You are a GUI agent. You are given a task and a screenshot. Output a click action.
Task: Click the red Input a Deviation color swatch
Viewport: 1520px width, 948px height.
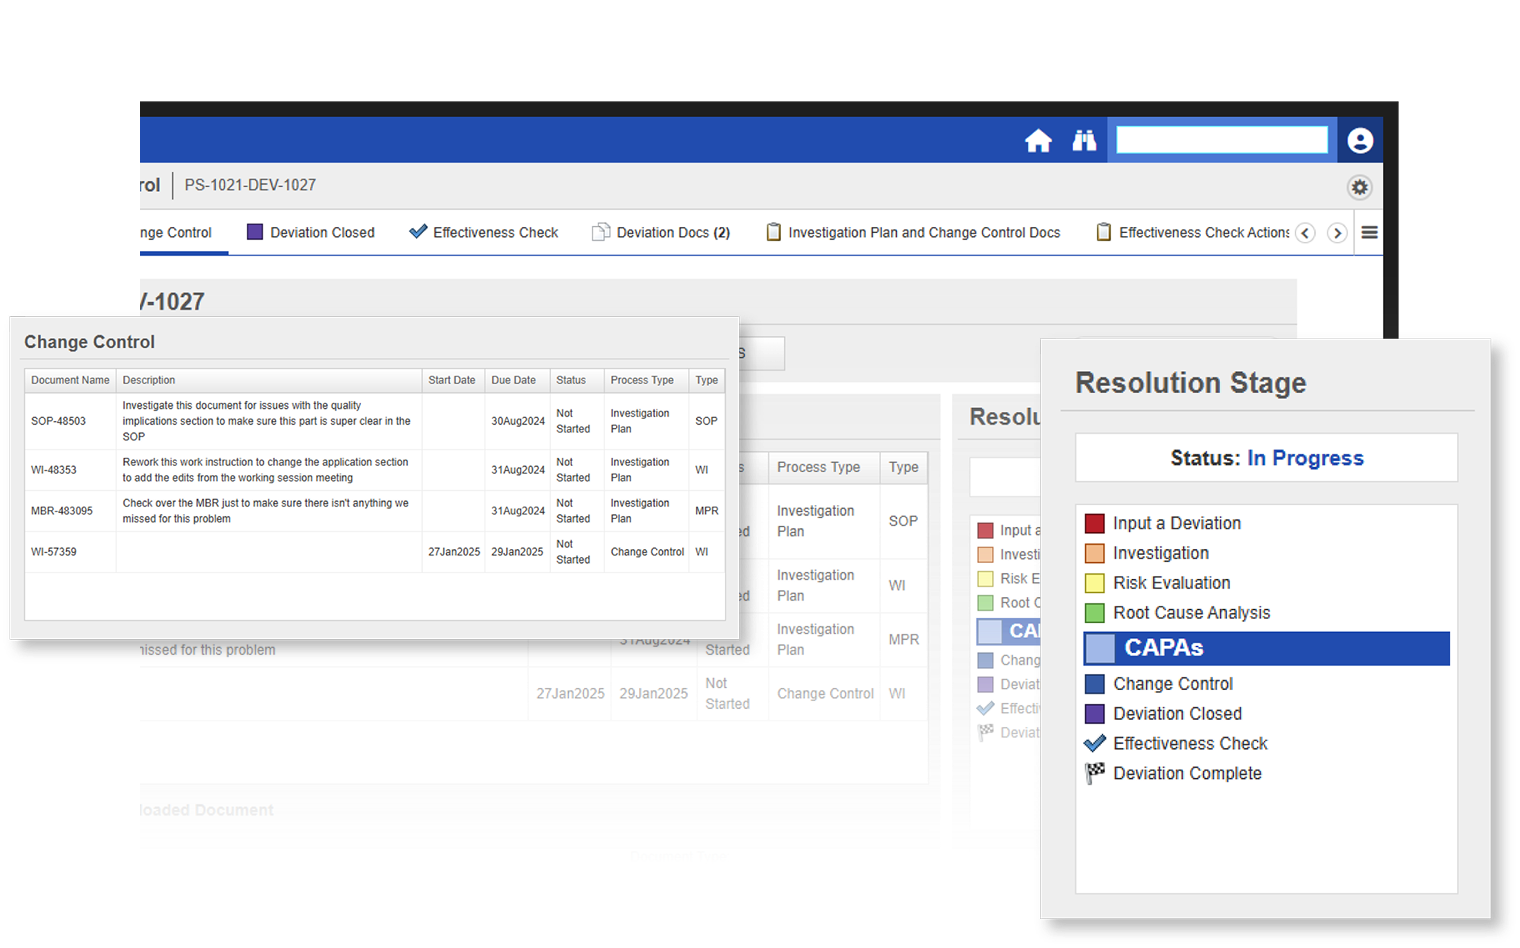[x=1094, y=522]
